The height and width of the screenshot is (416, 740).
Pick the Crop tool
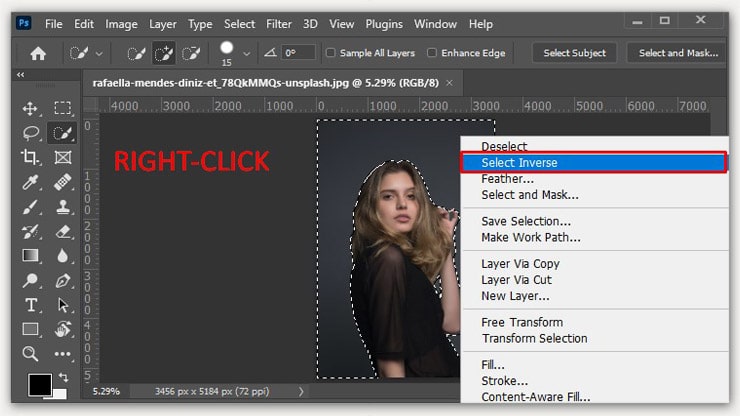tap(30, 157)
